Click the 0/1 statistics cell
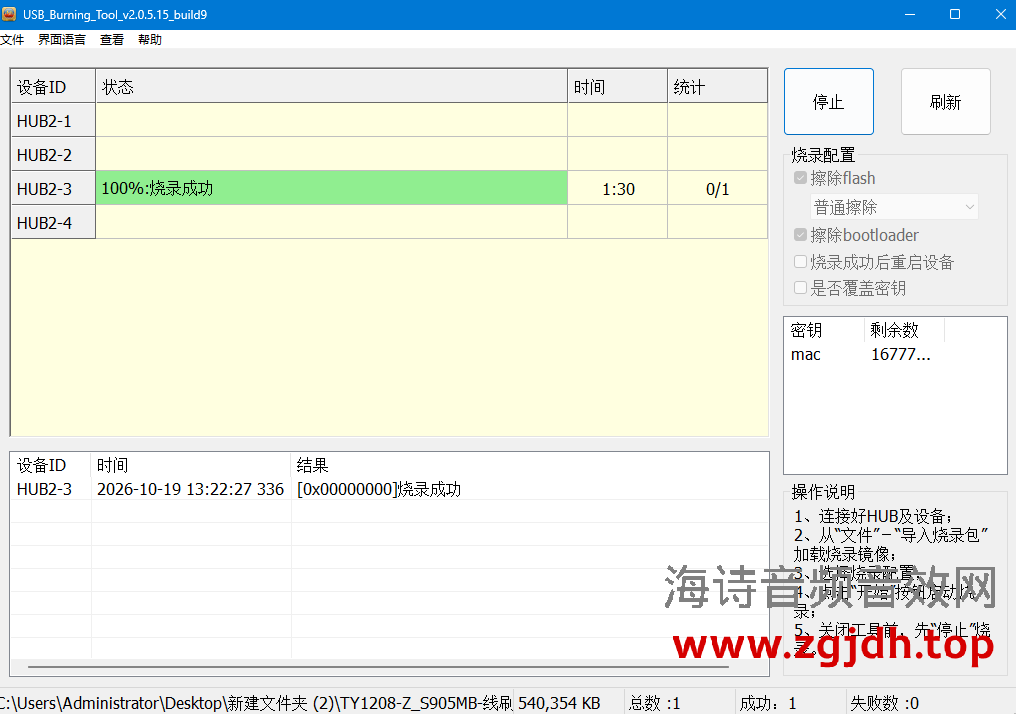1016x714 pixels. tap(718, 189)
